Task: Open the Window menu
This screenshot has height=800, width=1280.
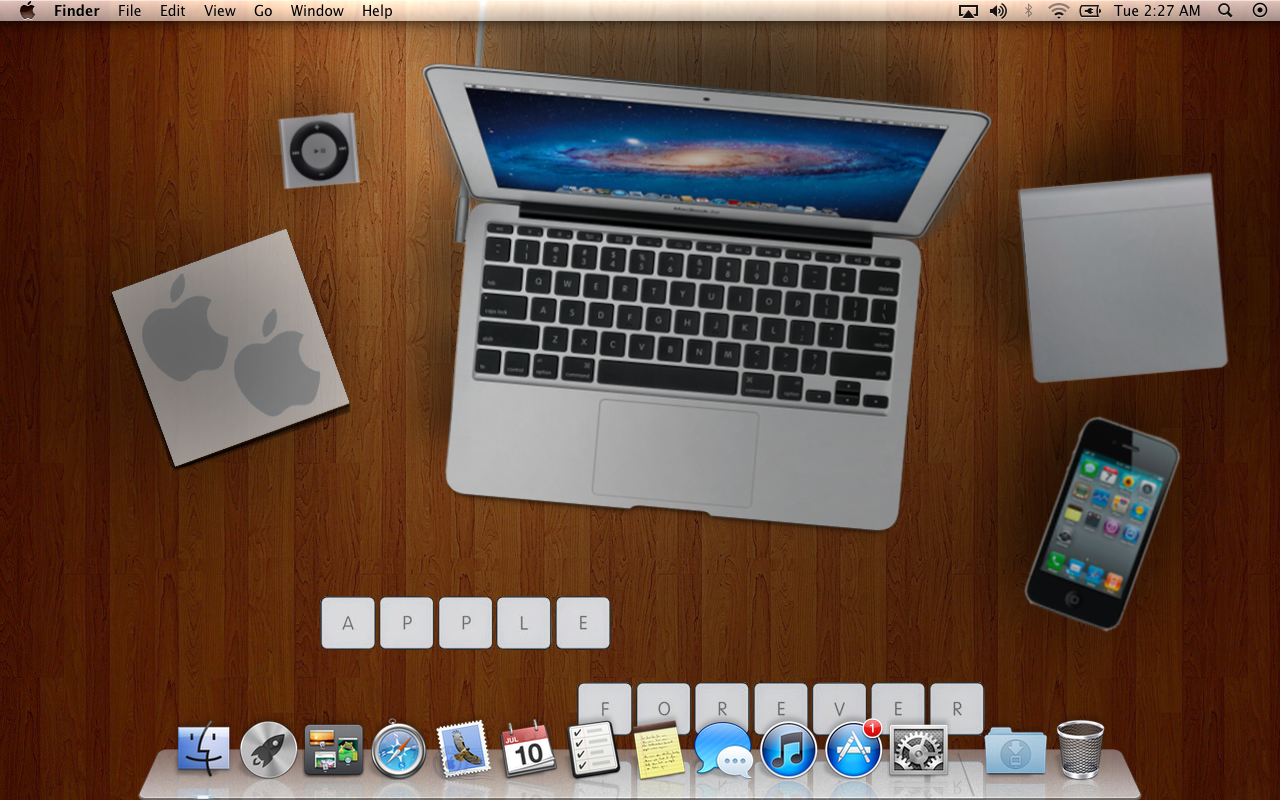Action: tap(317, 11)
